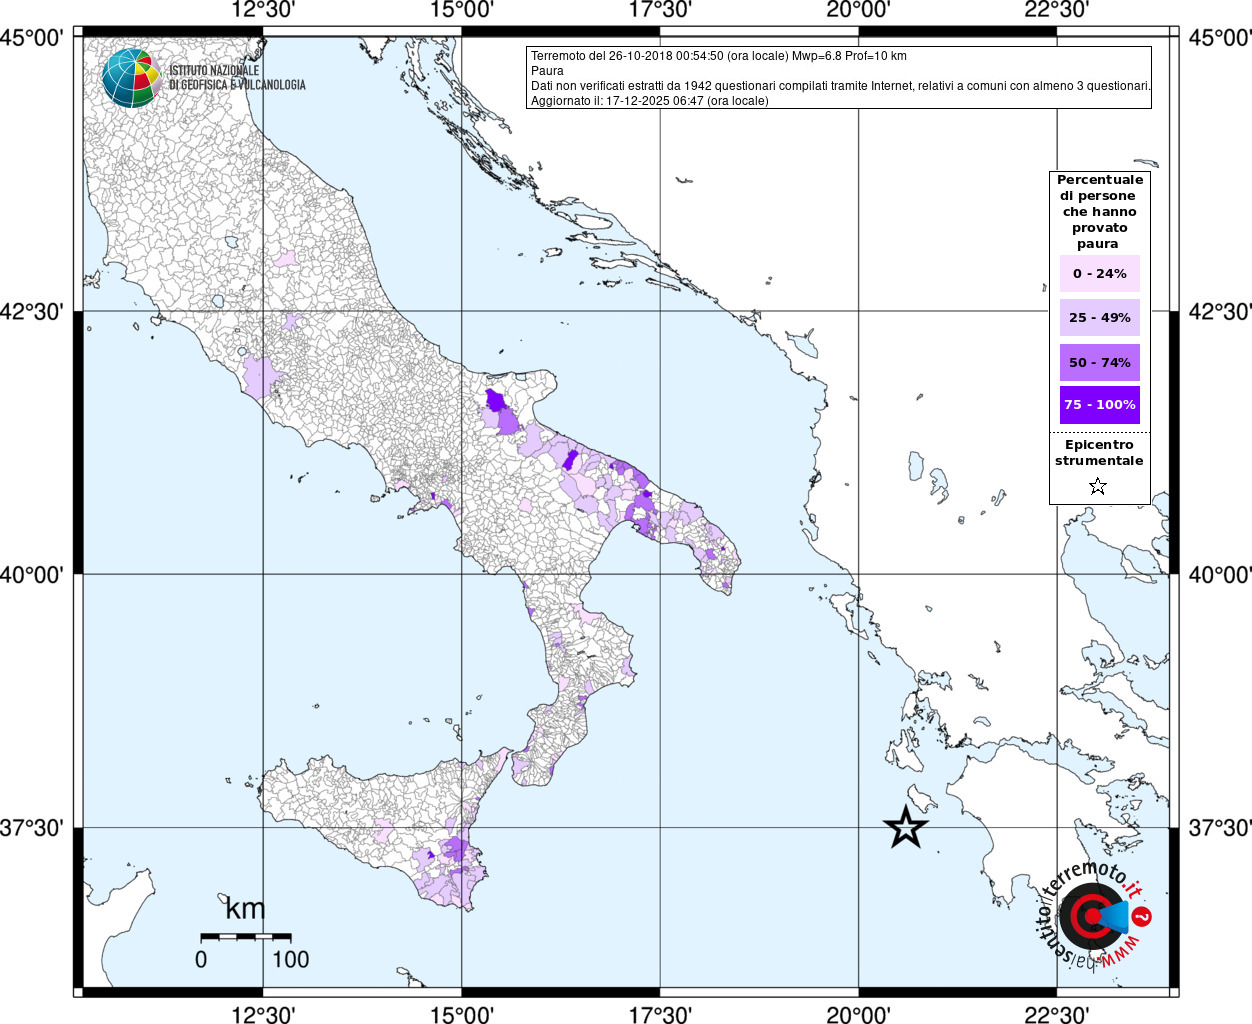Click the top 15°00' longitude label

[x=461, y=11]
